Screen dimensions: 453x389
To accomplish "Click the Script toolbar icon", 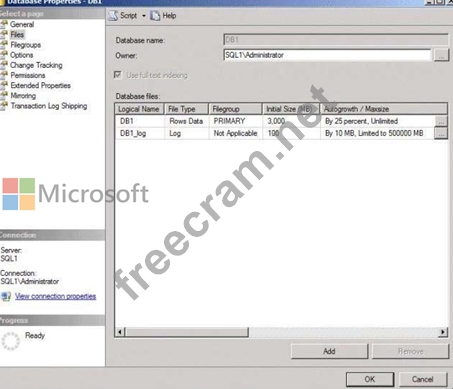I will [113, 15].
